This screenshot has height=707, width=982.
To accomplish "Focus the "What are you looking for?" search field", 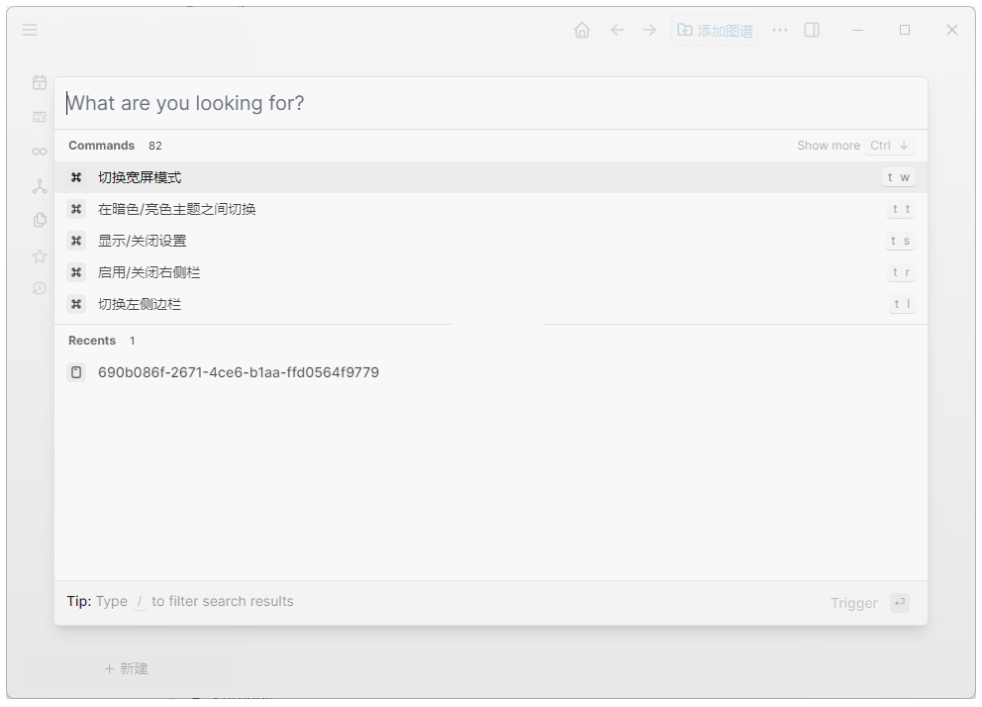I will 490,103.
